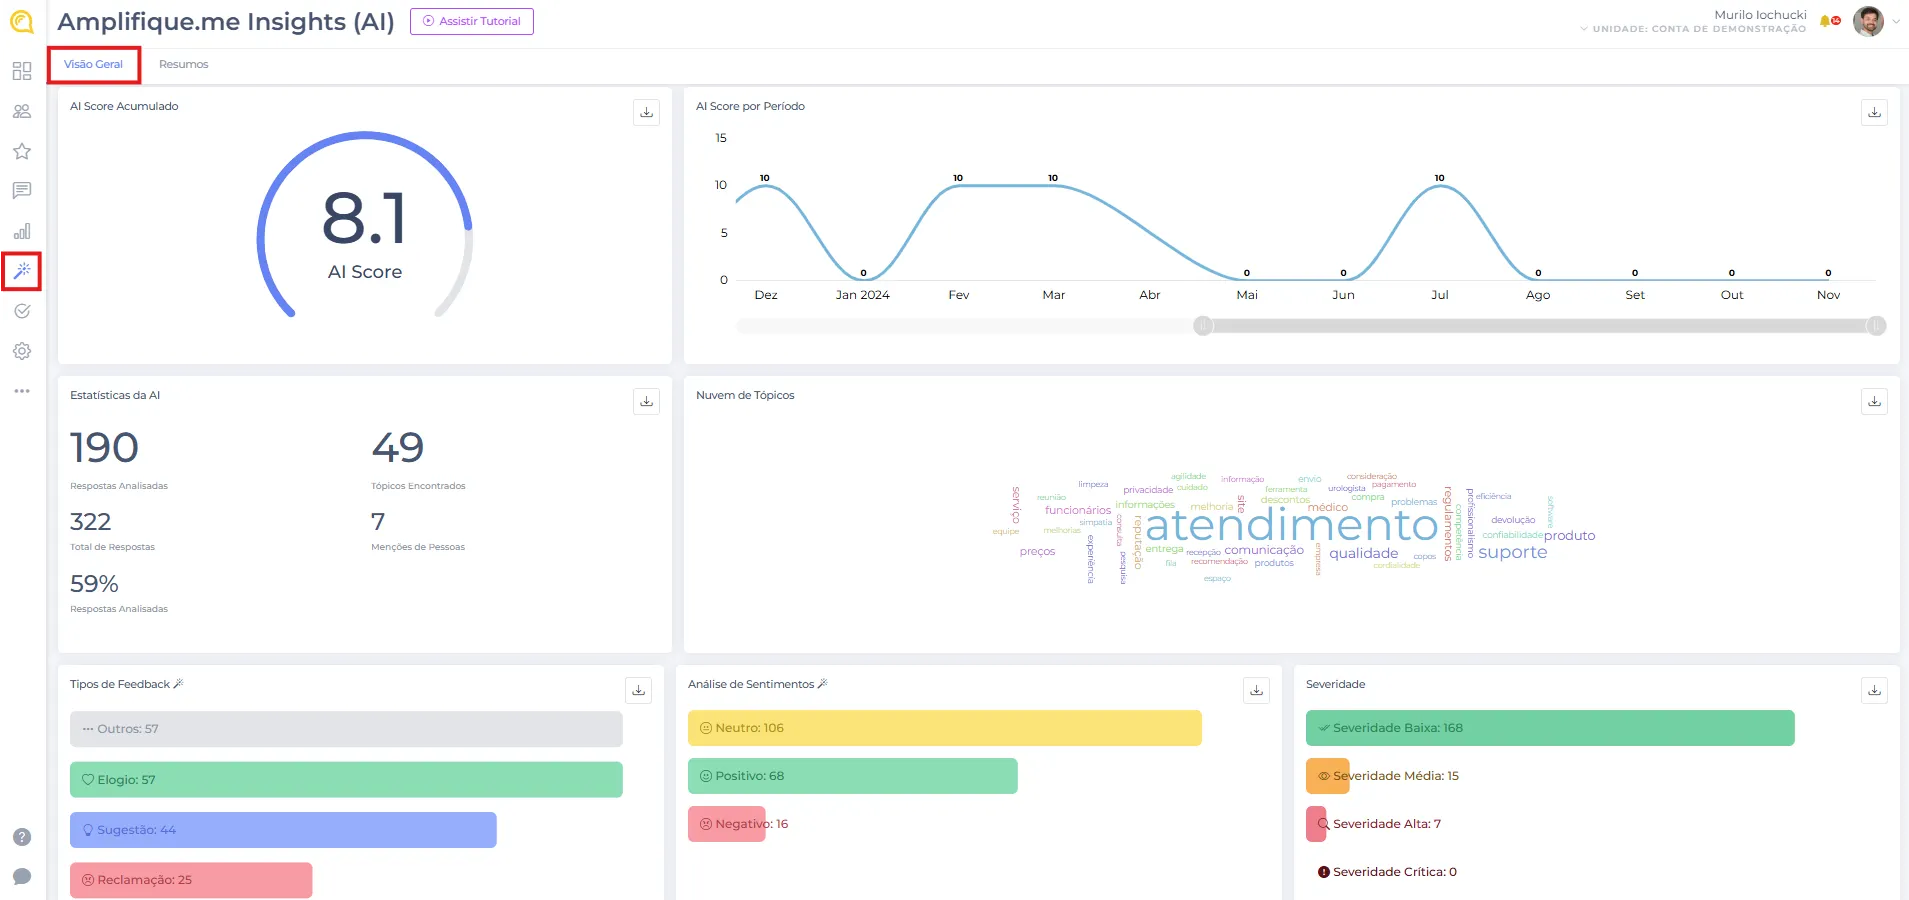Open the people icon in sidebar

click(x=22, y=111)
